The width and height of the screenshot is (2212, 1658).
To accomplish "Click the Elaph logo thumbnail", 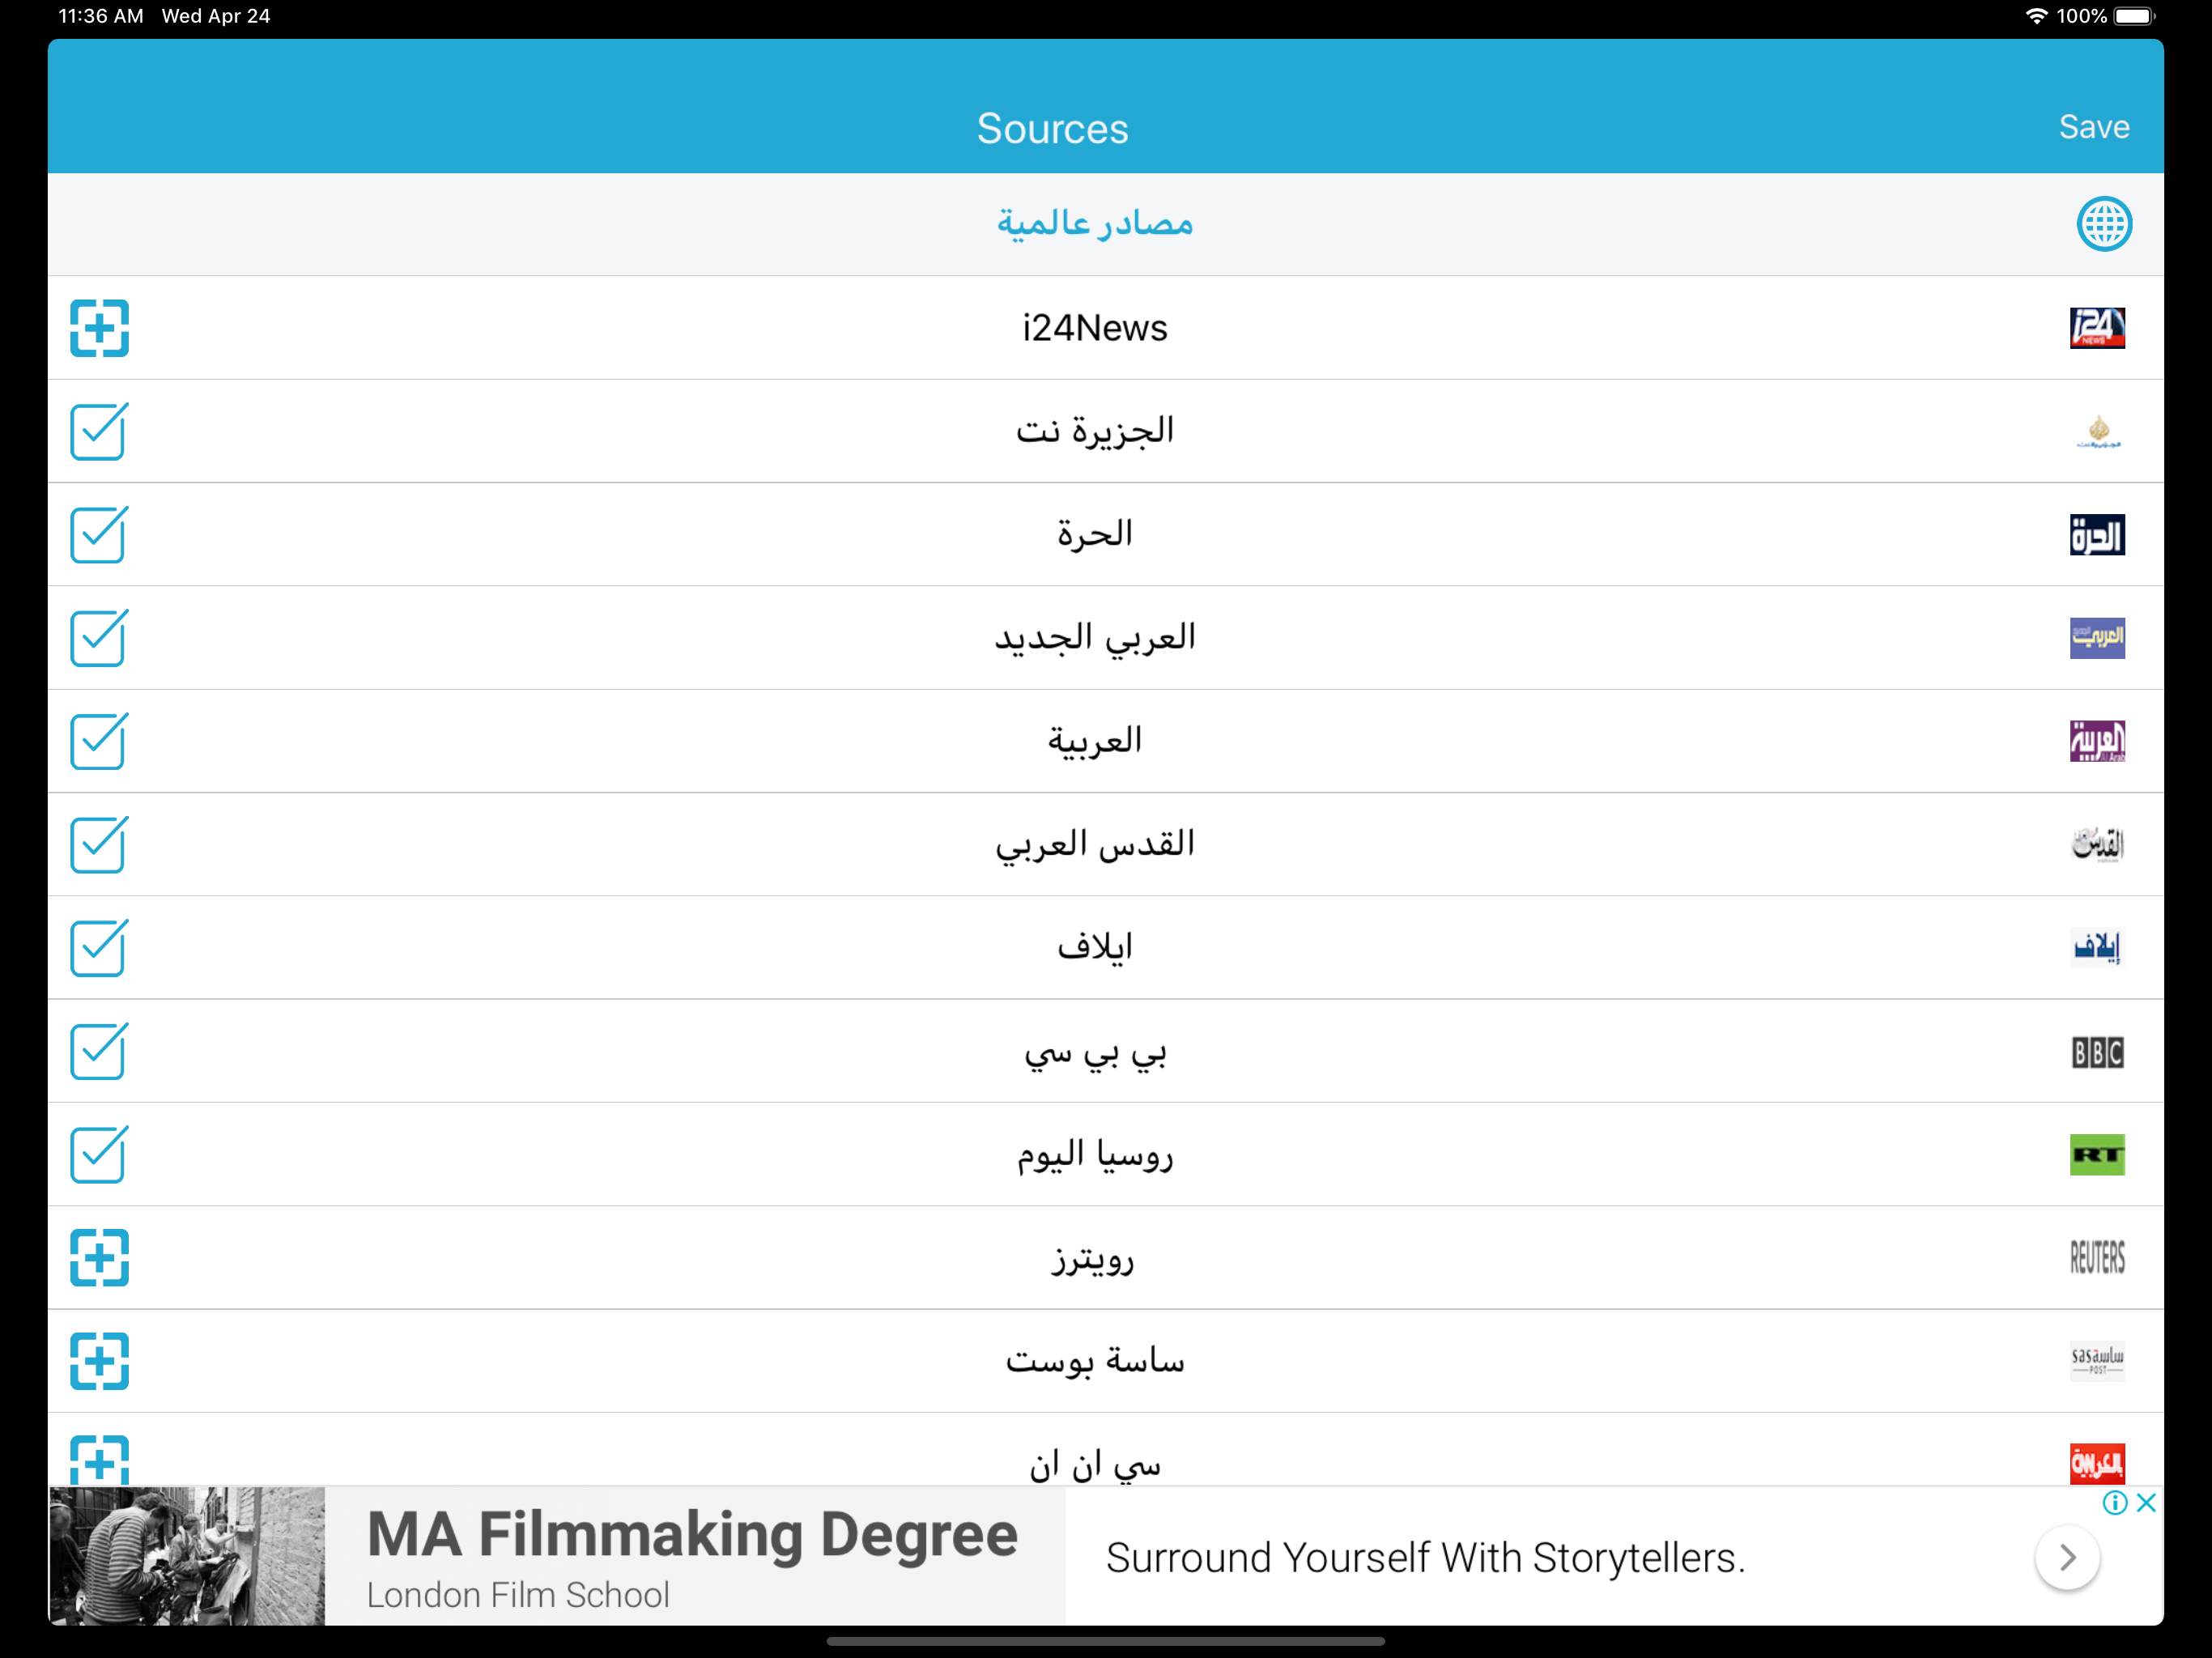I will click(2097, 948).
